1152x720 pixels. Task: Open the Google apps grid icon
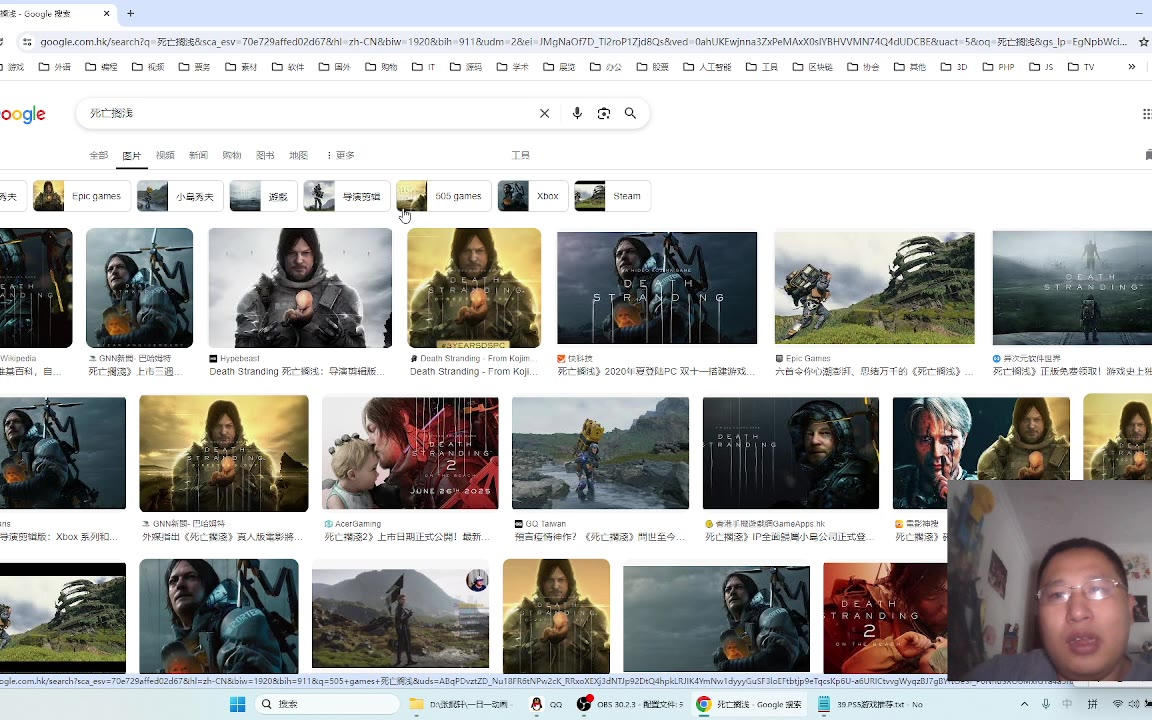tap(1146, 113)
